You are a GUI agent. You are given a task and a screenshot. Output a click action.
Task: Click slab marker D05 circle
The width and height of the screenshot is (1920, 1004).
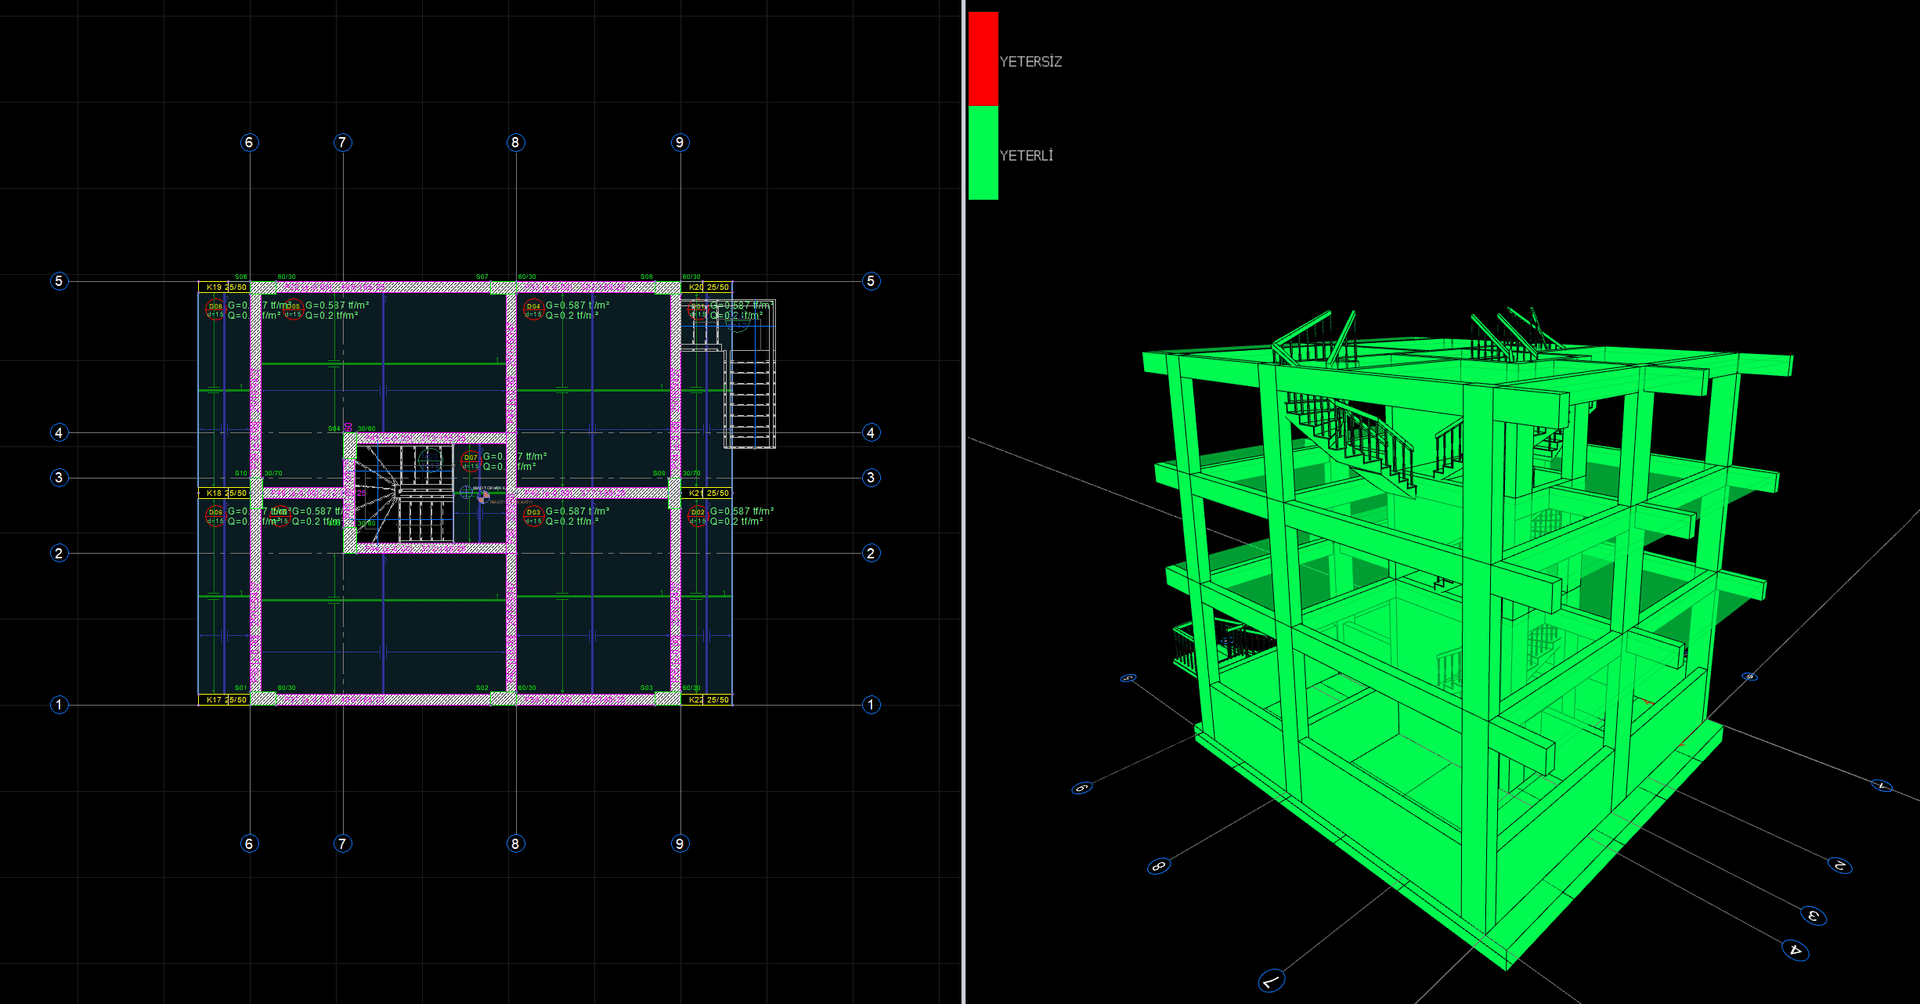293,310
